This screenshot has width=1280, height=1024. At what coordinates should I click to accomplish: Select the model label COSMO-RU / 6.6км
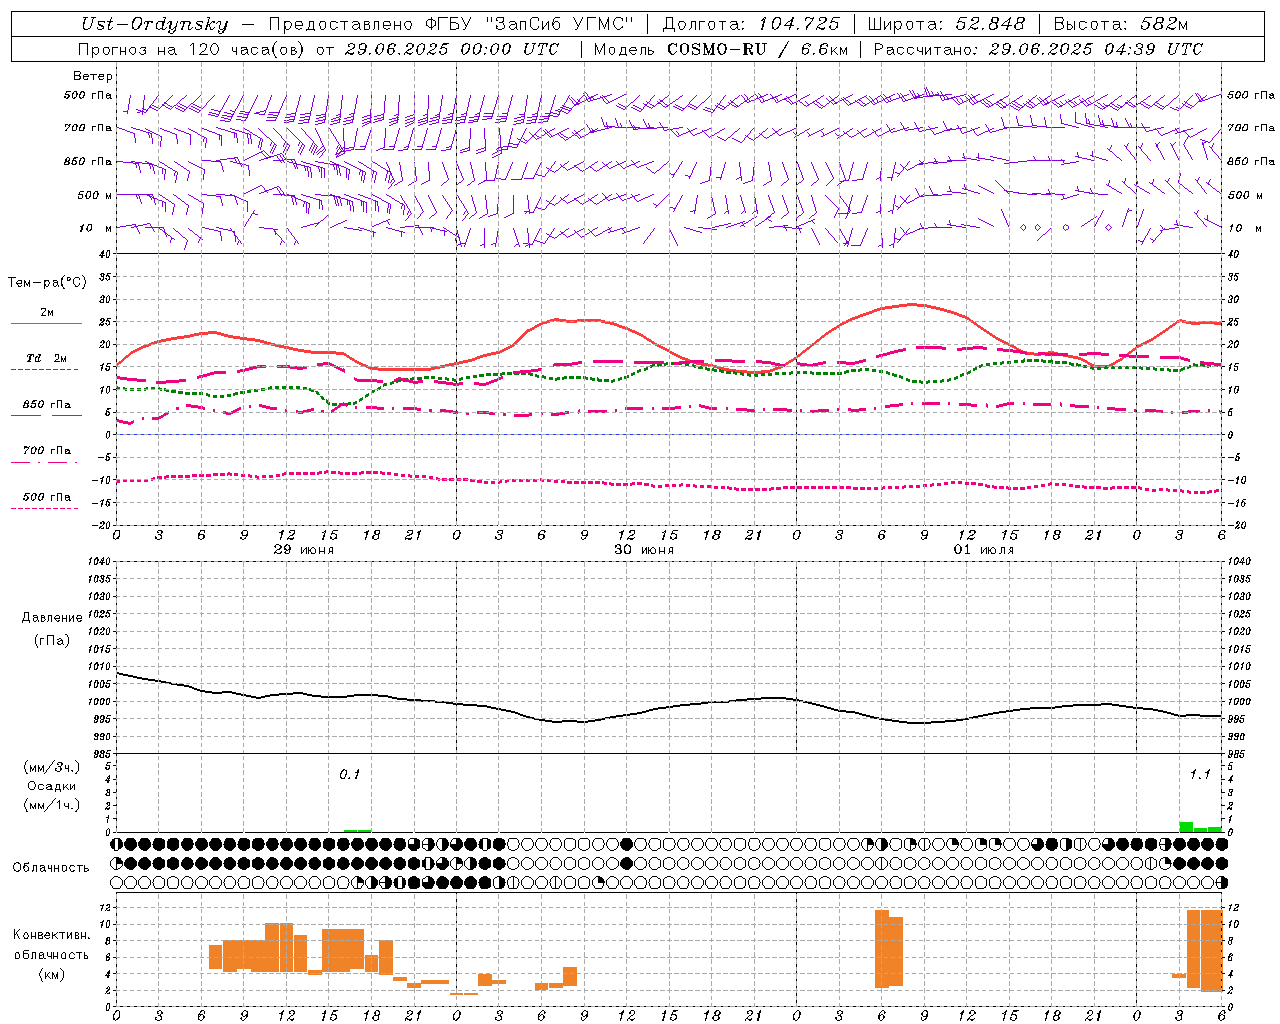pyautogui.click(x=757, y=49)
